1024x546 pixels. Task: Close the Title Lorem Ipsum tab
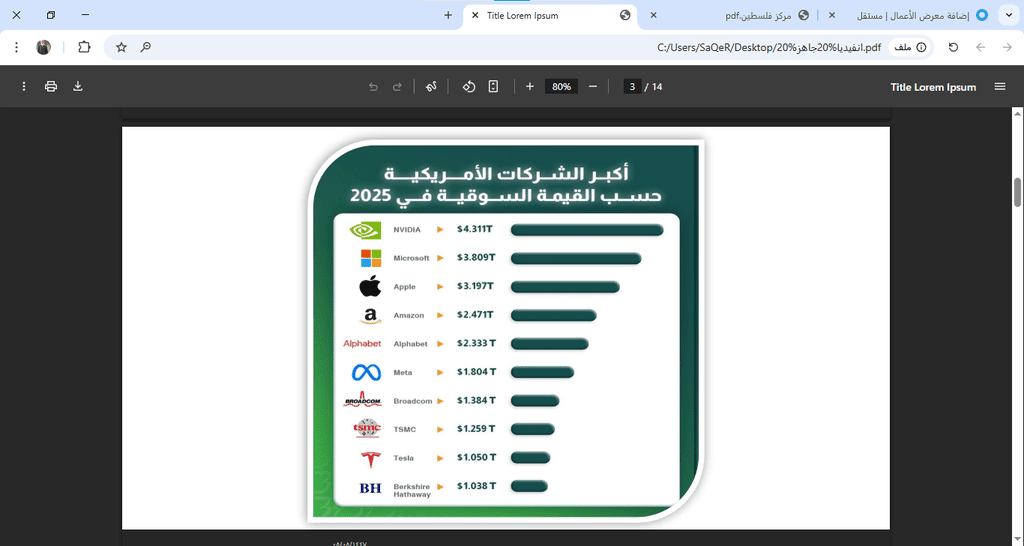point(475,15)
